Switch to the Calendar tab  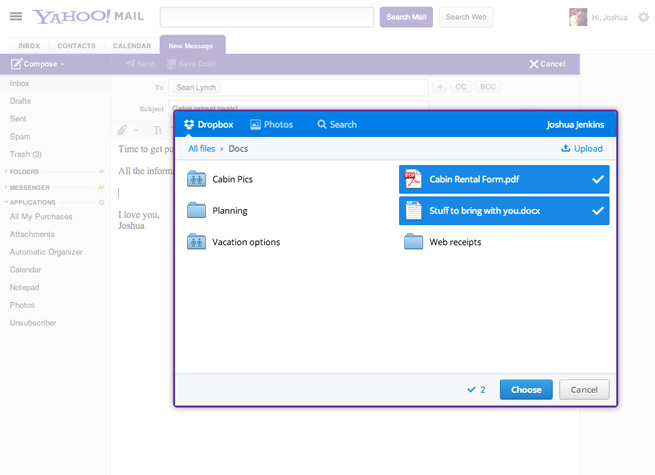point(132,46)
